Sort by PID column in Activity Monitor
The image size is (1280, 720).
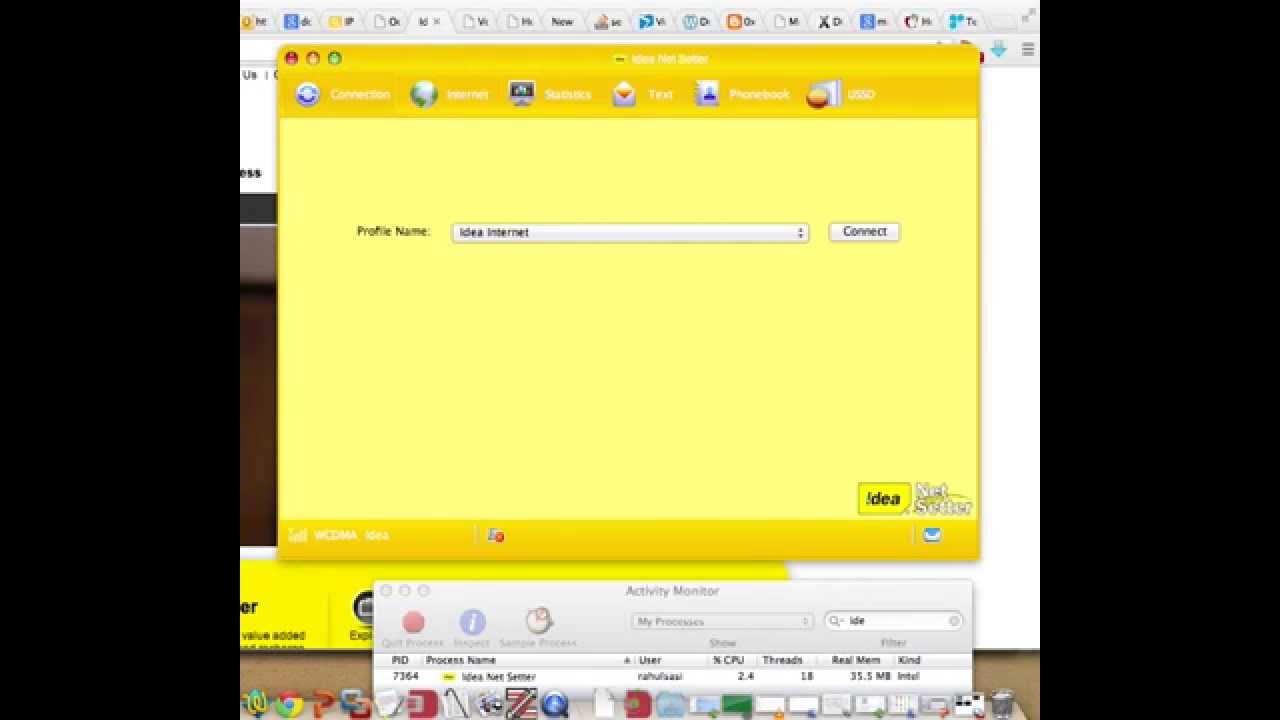pyautogui.click(x=400, y=660)
